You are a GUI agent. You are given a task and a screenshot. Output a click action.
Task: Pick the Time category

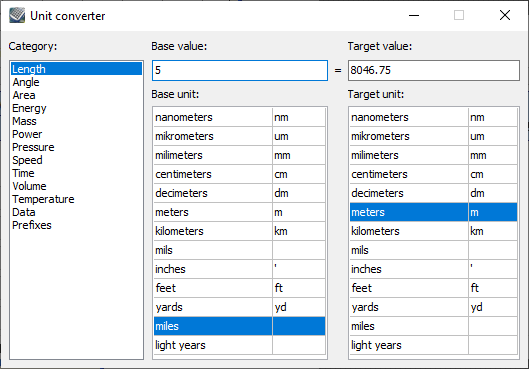pos(76,173)
